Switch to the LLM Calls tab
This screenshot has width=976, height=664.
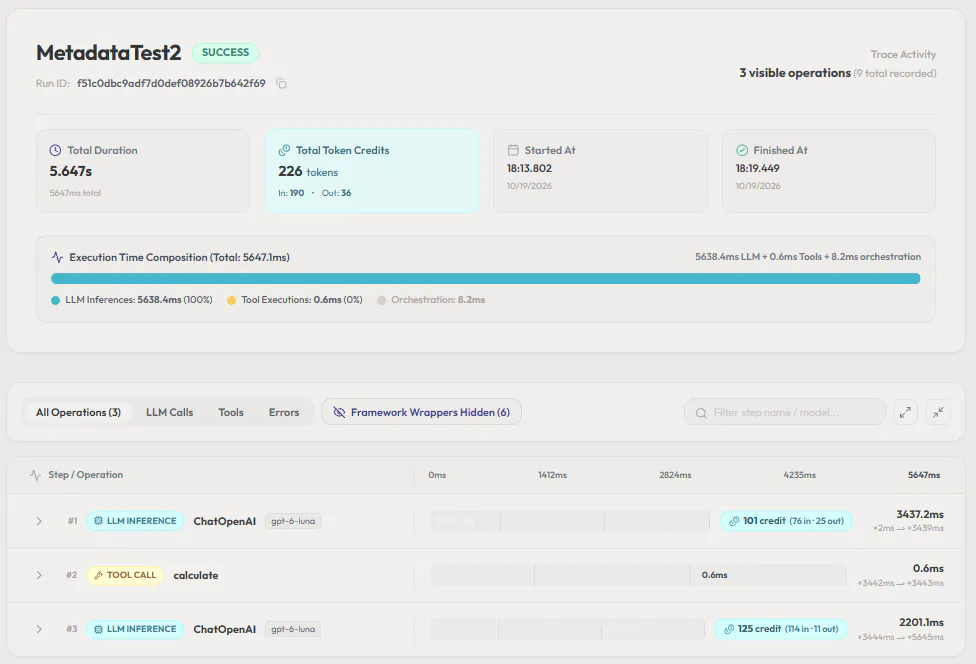pyautogui.click(x=169, y=412)
